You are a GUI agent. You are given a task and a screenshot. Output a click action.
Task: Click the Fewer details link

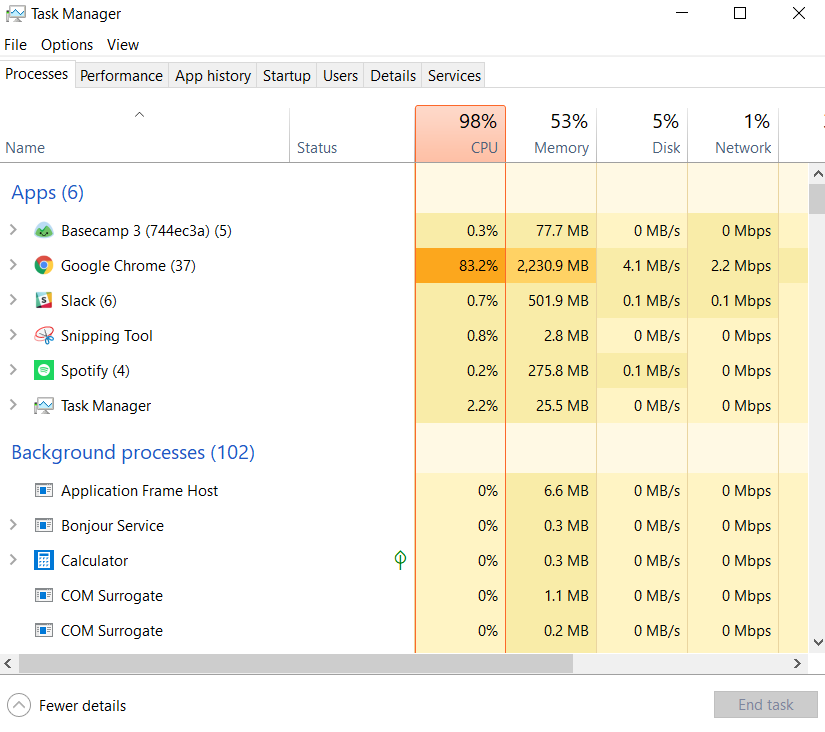(x=83, y=706)
